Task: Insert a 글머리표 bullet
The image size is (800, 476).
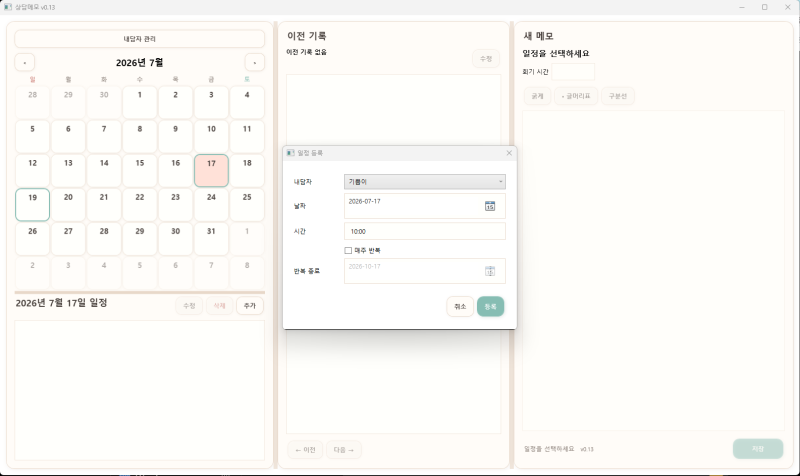Action: pos(576,96)
